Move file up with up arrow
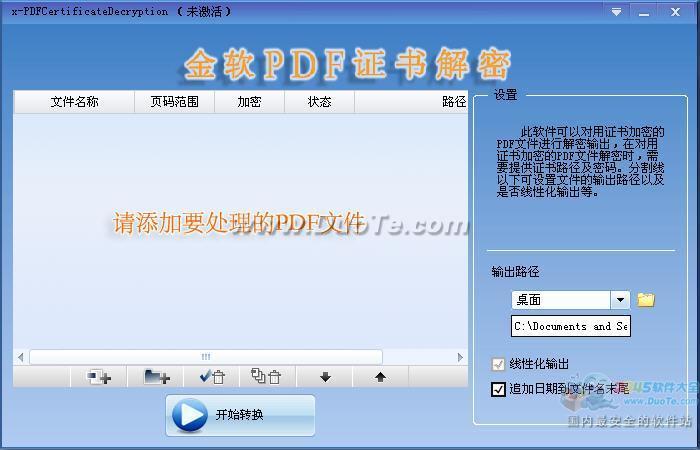 380,377
